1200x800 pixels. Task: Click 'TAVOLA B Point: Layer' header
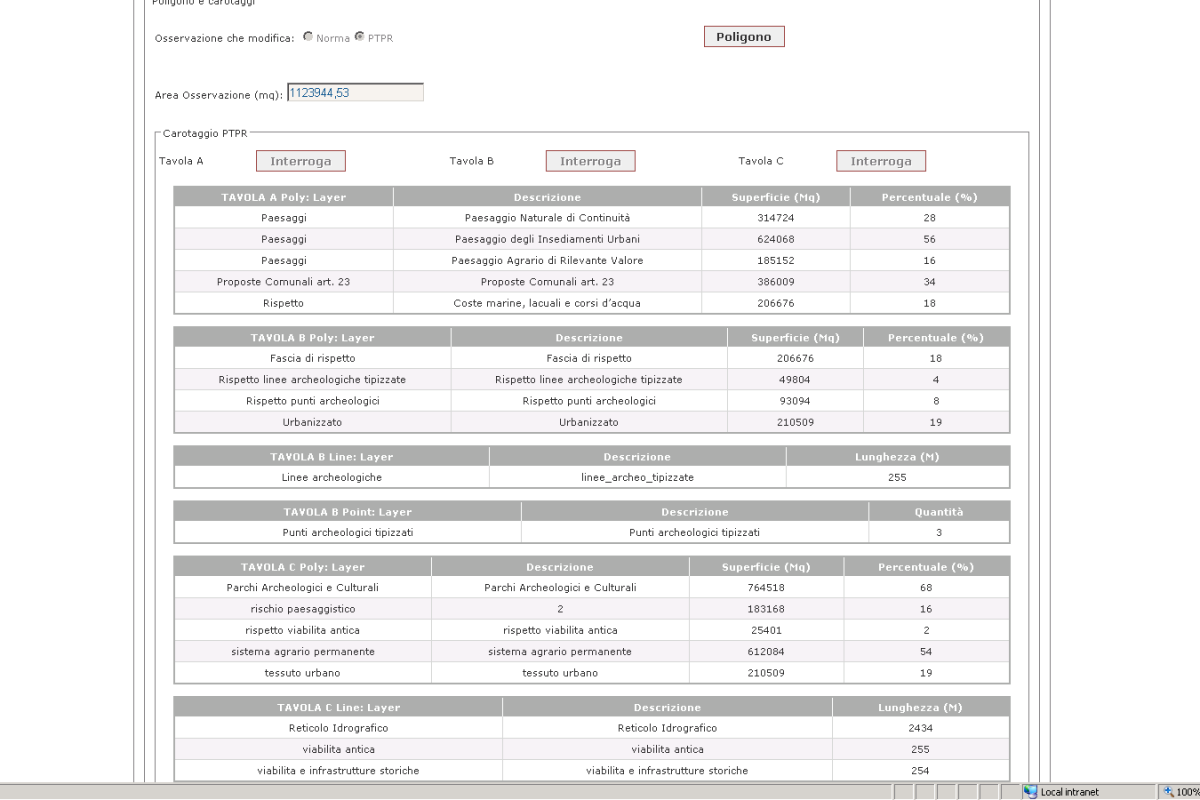tap(348, 512)
